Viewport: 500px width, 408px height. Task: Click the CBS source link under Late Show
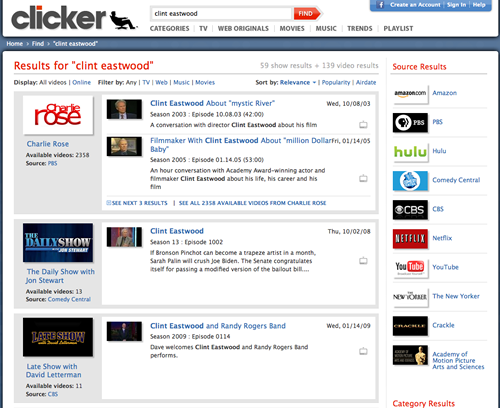pos(53,394)
